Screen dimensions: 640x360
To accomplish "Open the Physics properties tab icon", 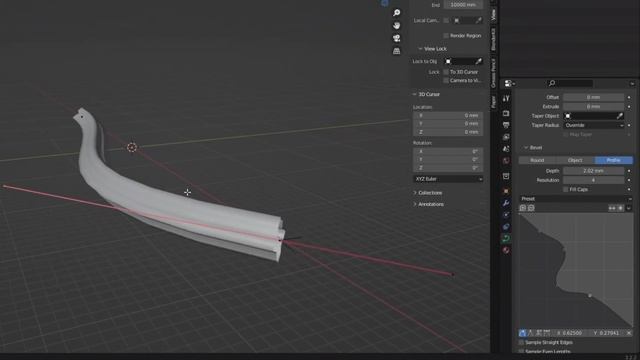I will point(506,215).
